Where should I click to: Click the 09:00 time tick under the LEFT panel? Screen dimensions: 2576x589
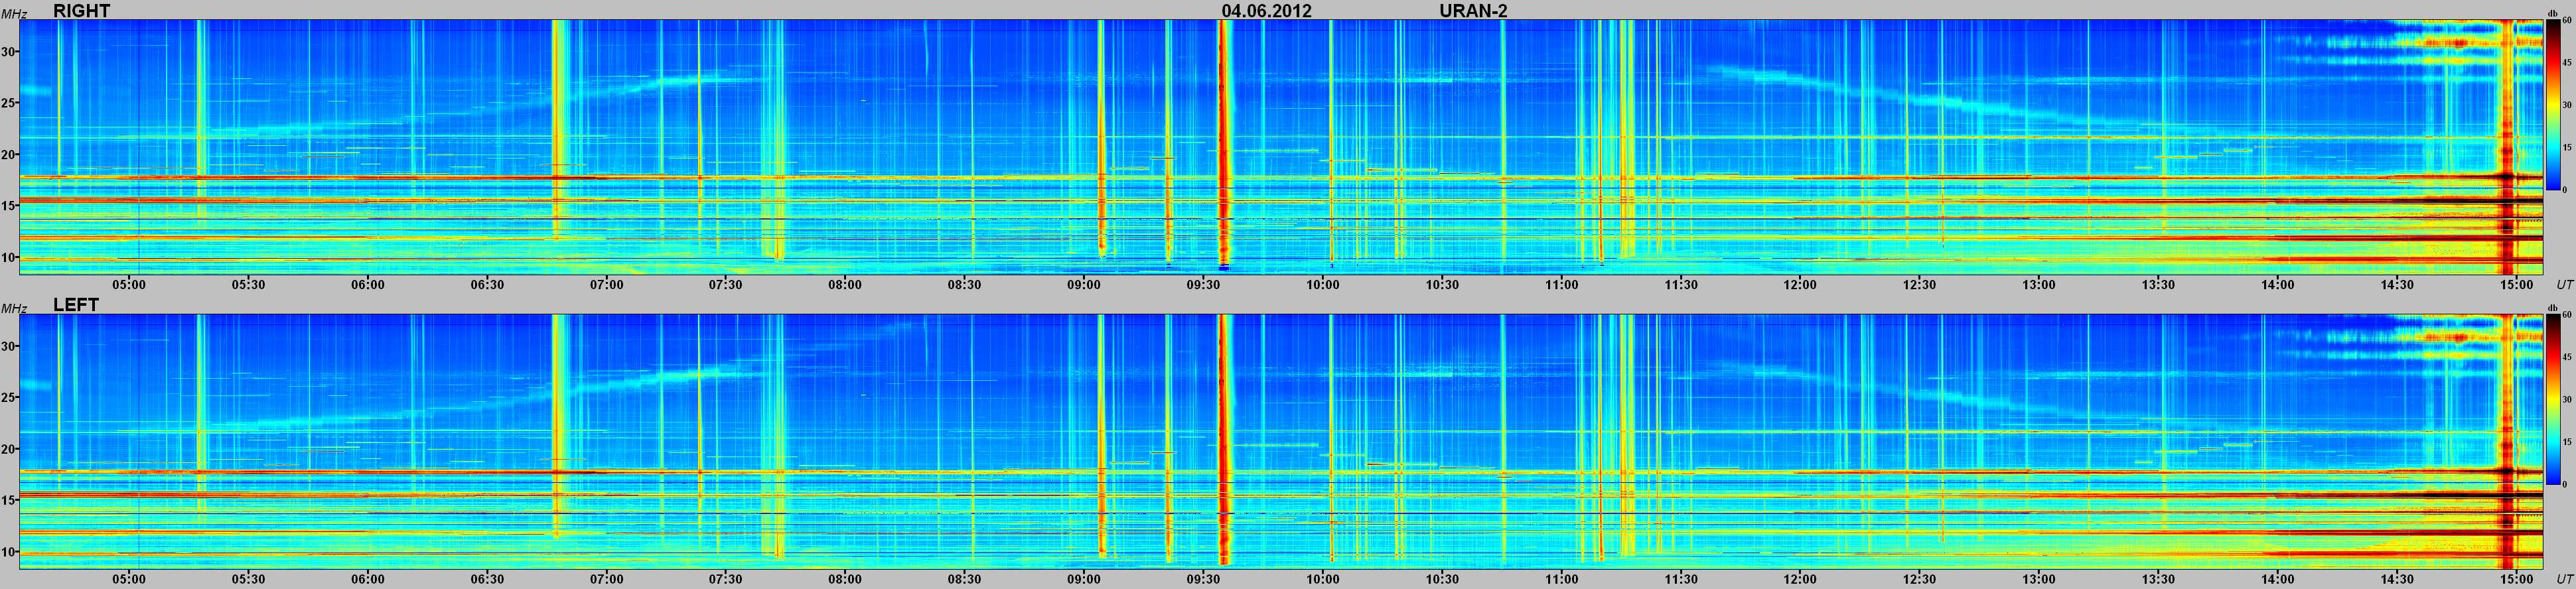pyautogui.click(x=1084, y=579)
